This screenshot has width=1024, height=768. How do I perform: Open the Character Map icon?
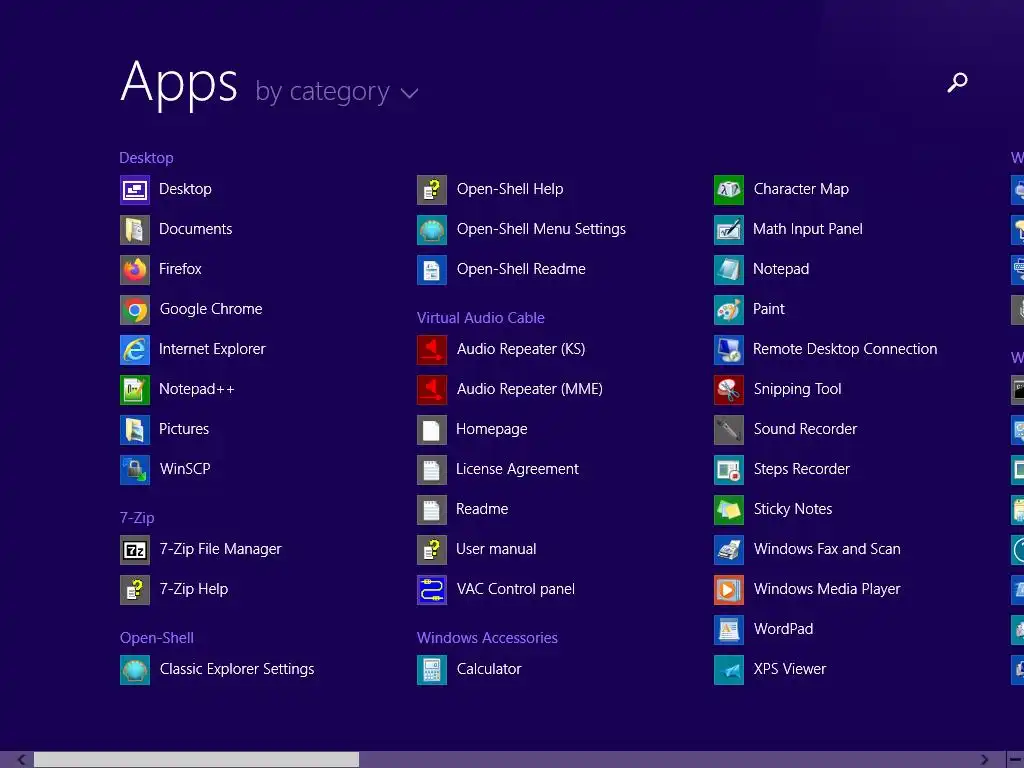tap(729, 190)
